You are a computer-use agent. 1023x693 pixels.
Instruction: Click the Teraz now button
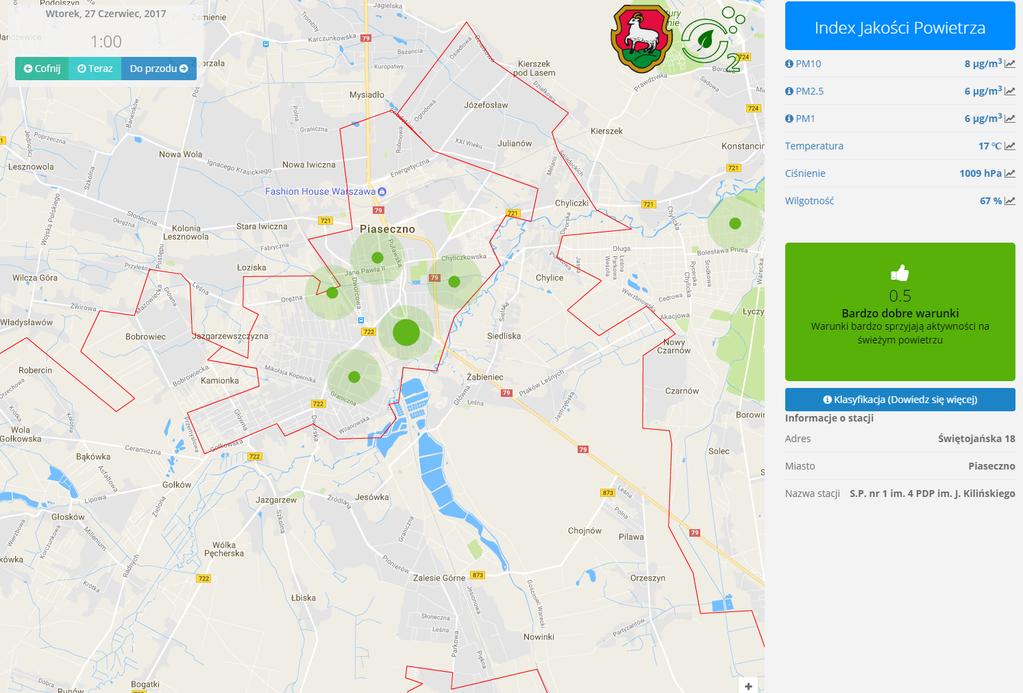(95, 69)
